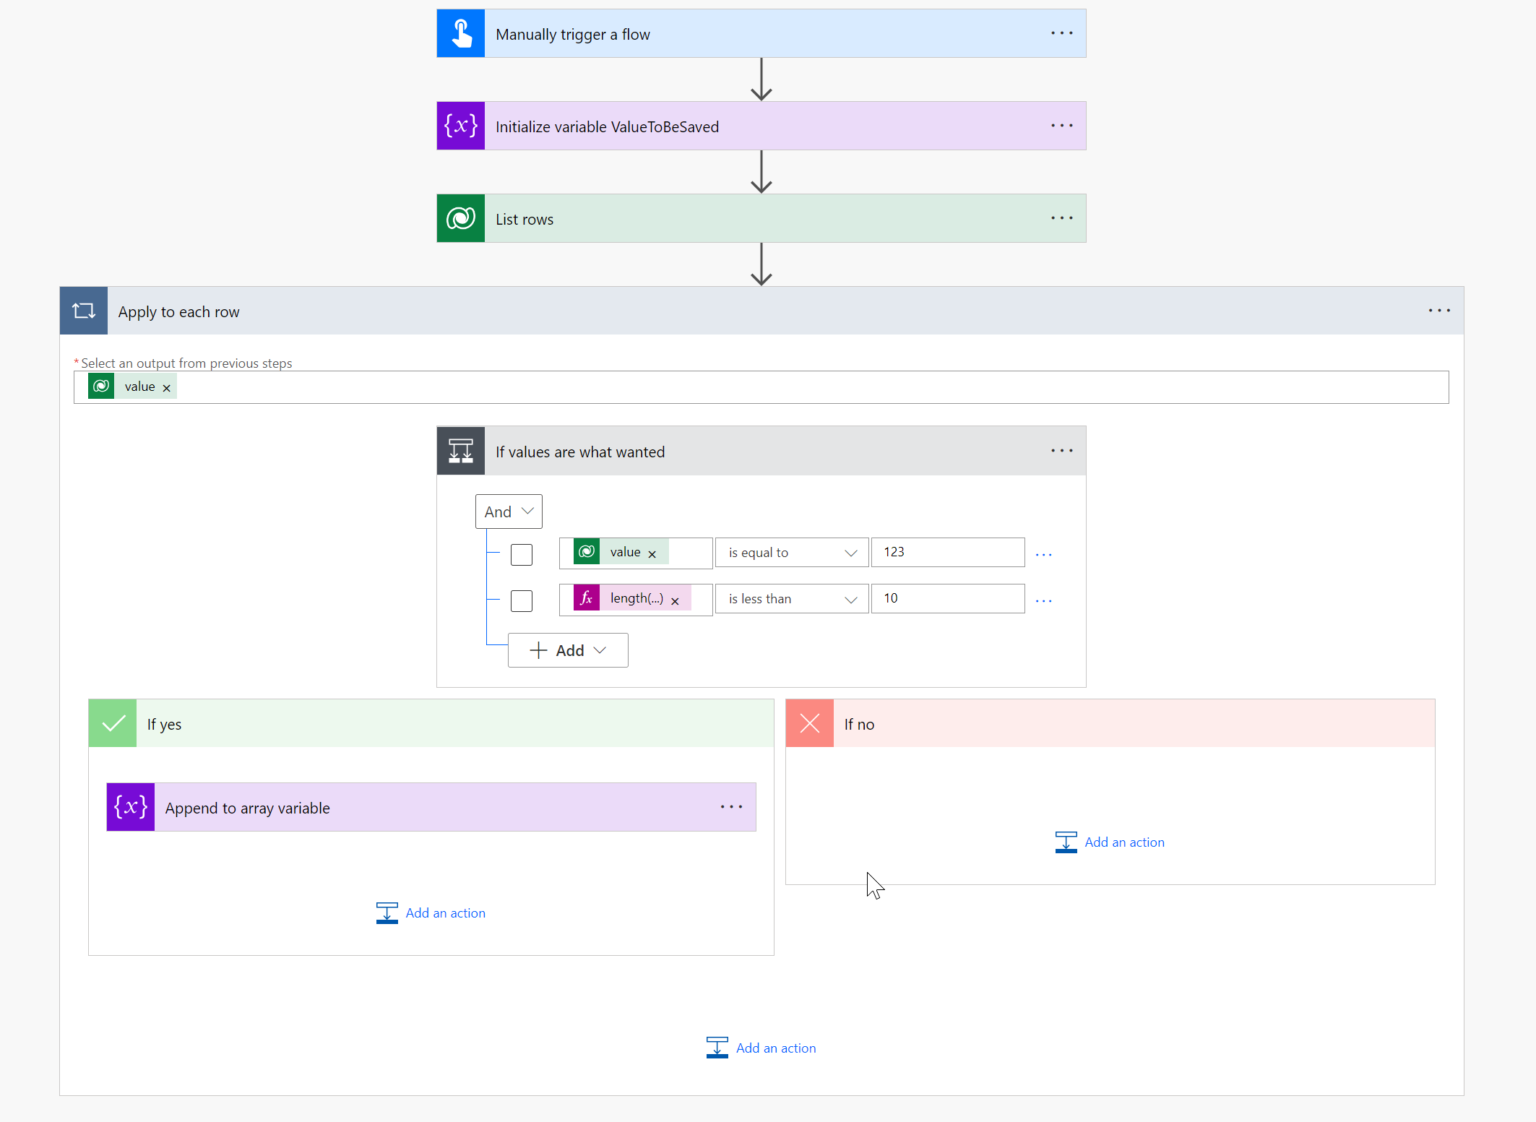Open the ellipsis menu on Apply to each row

click(x=1439, y=310)
